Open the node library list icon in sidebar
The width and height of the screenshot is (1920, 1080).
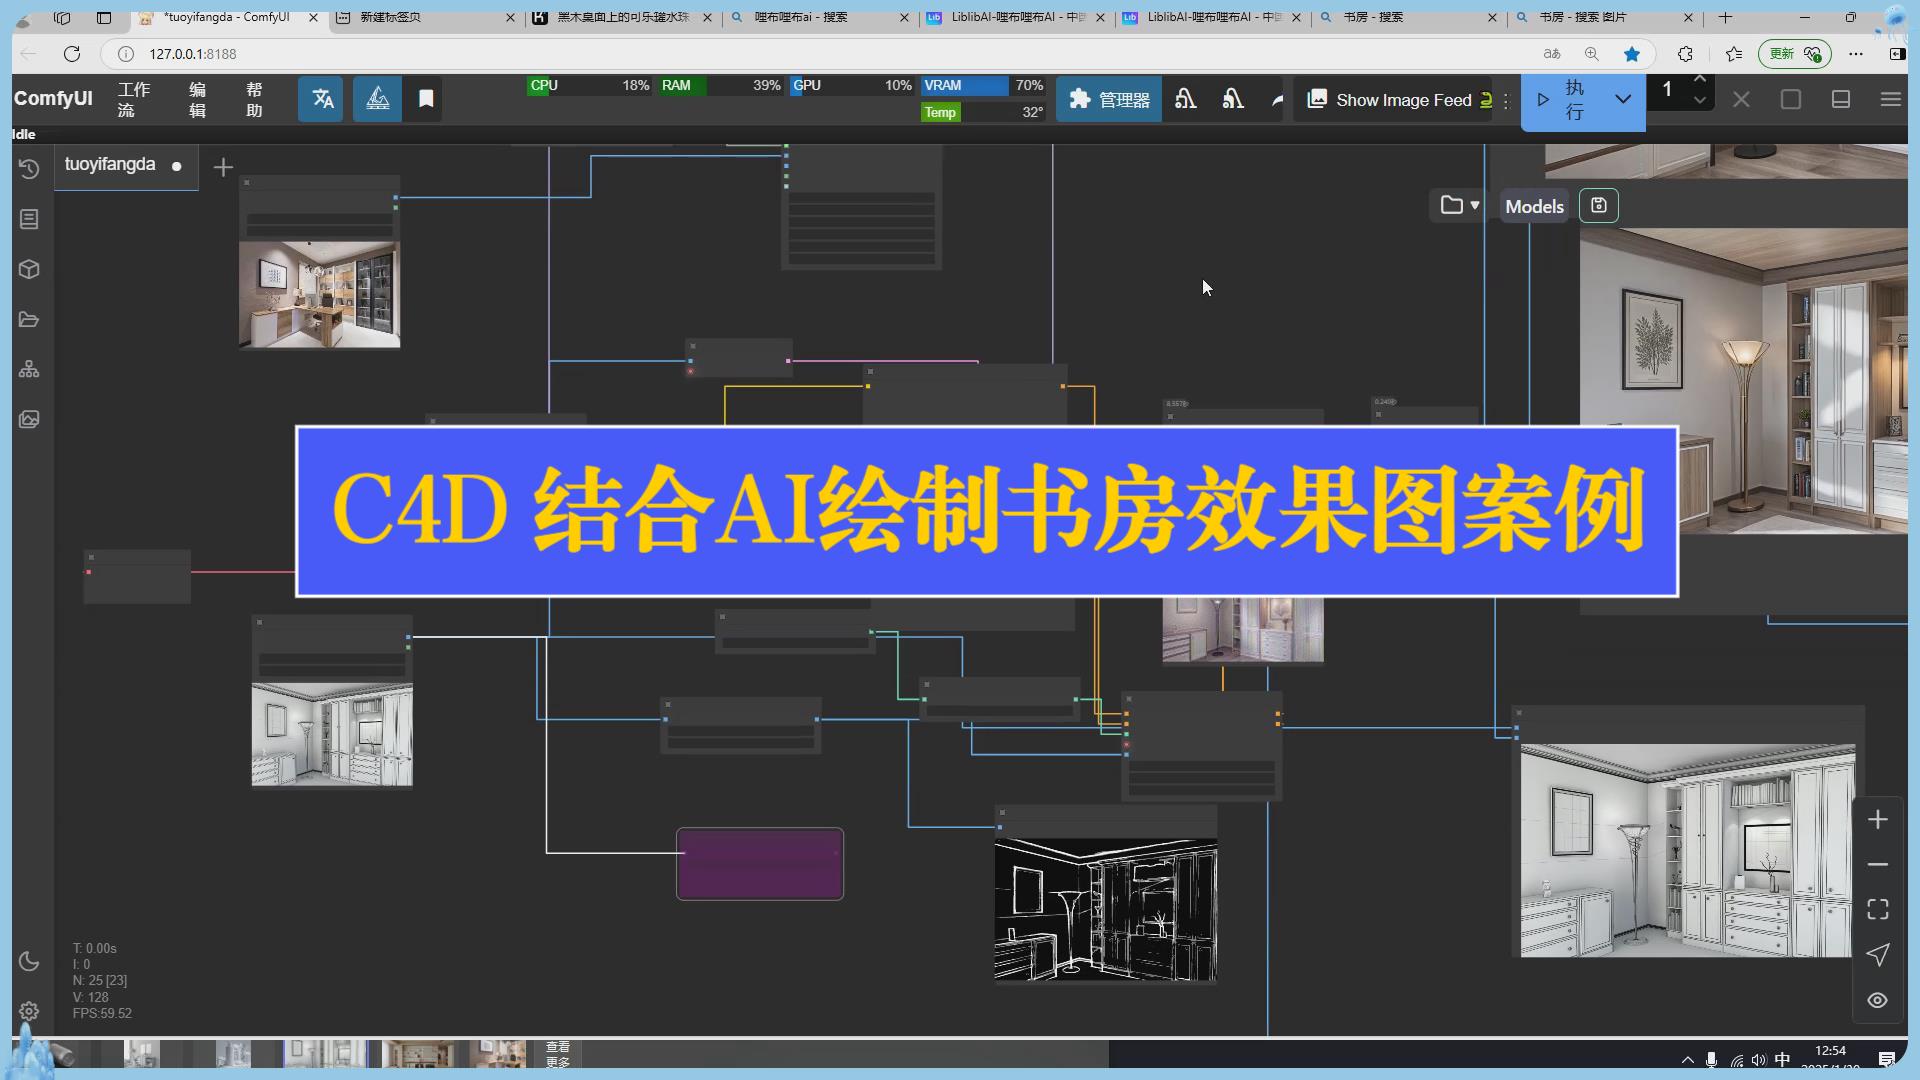[x=29, y=219]
